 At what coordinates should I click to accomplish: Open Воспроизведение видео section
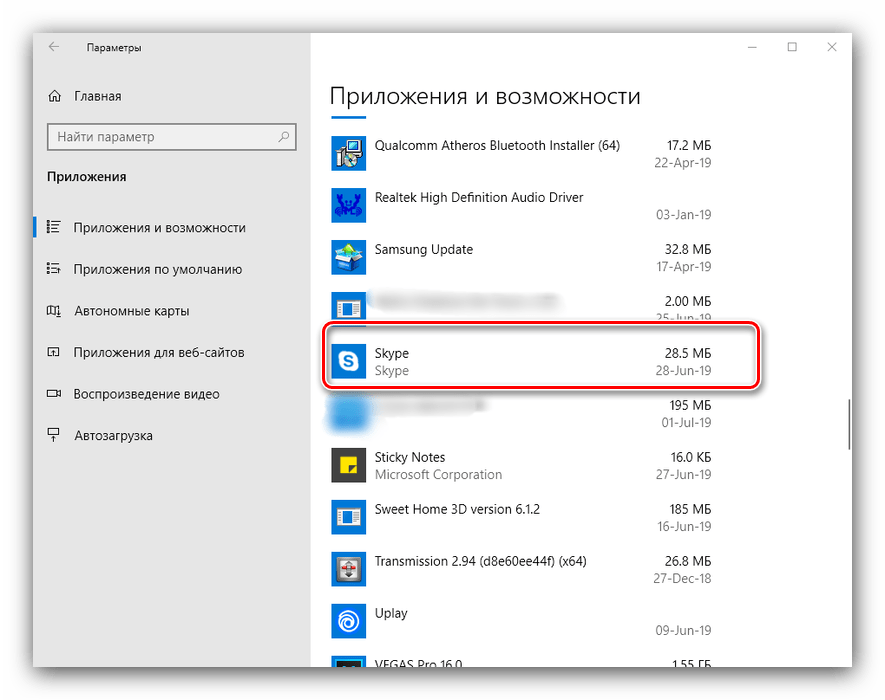coord(146,394)
